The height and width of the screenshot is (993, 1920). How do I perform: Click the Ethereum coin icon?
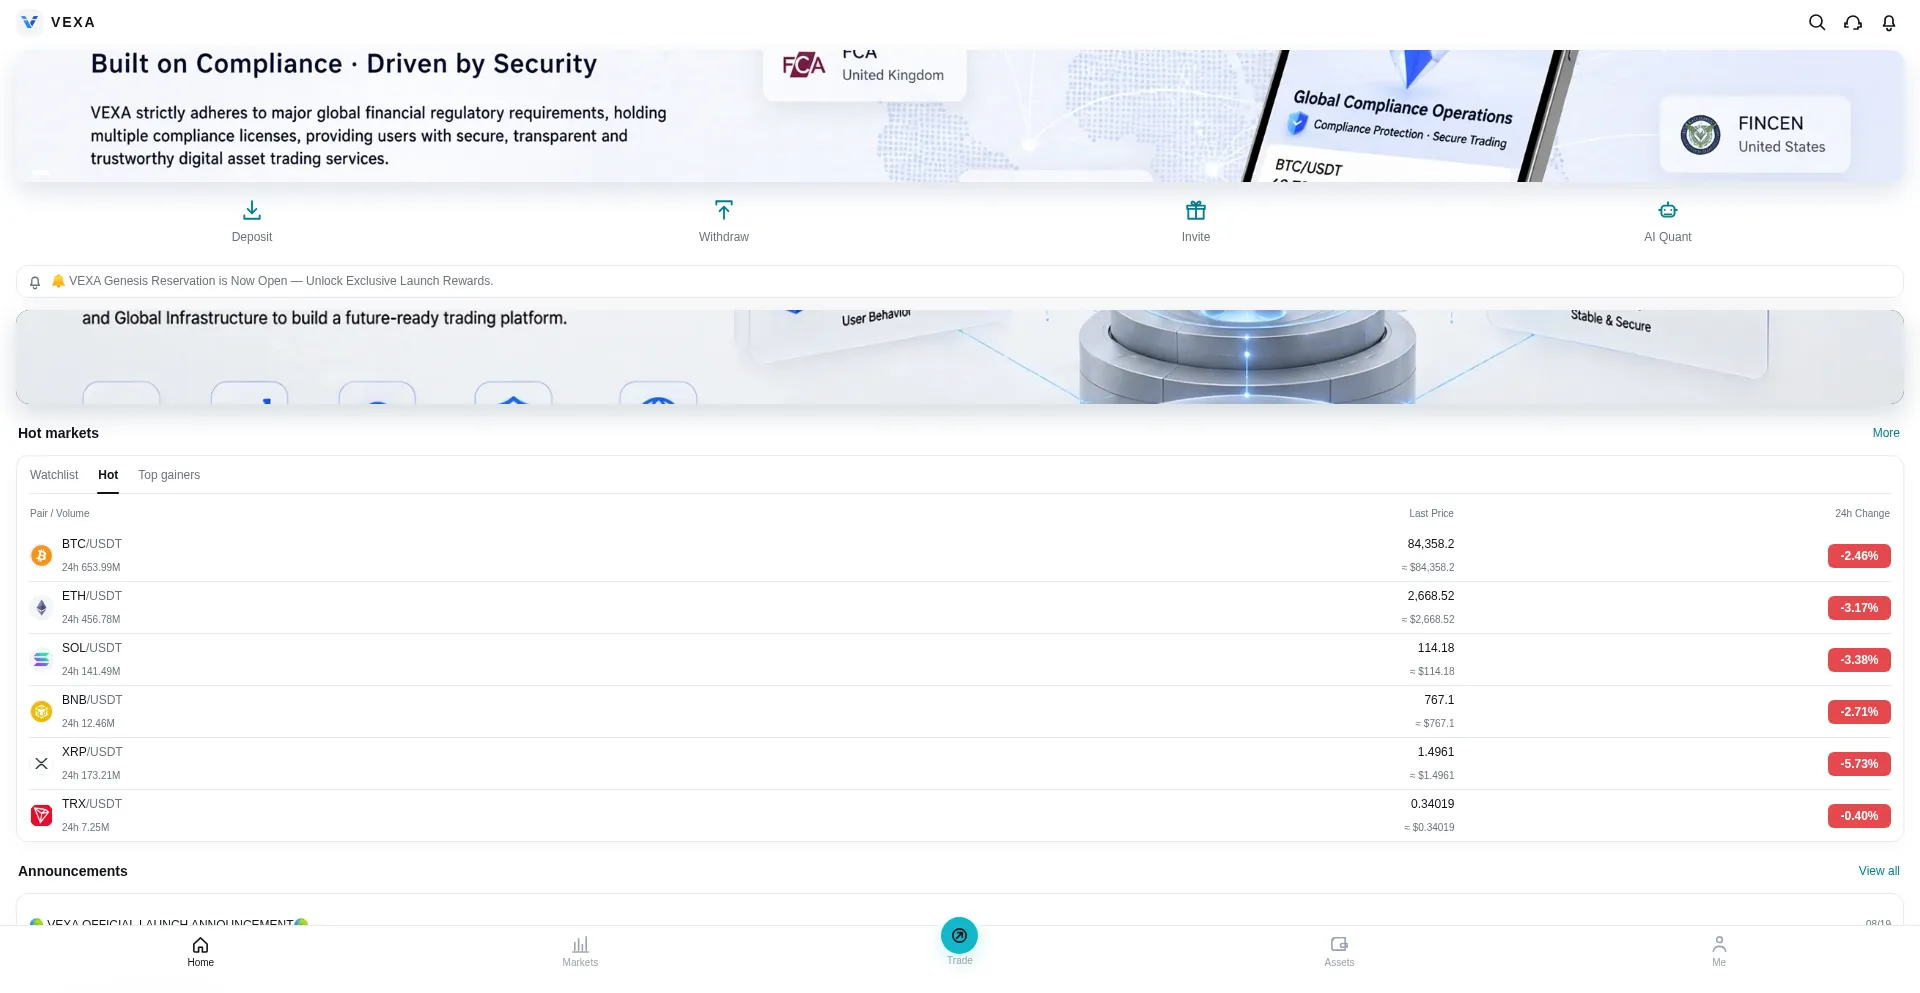tap(41, 607)
